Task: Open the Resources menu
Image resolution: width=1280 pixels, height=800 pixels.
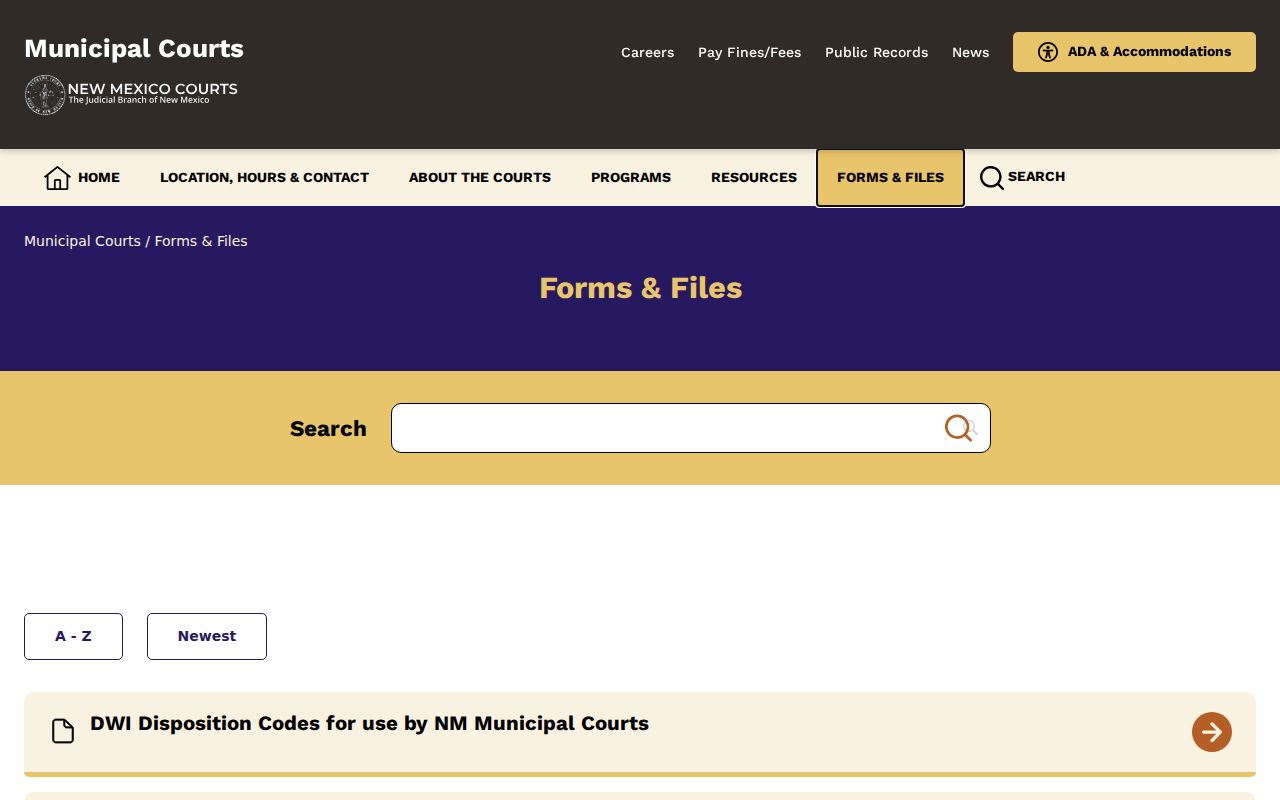Action: 754,178
